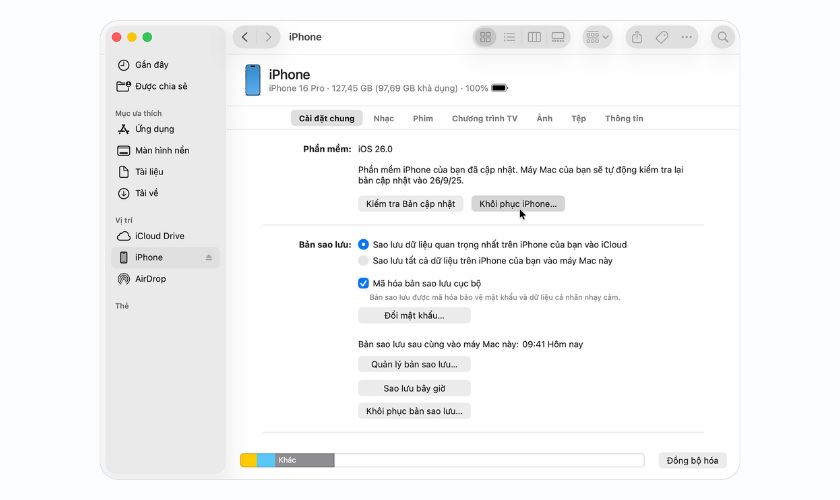Open the Nhạc tab
840x500 pixels.
pos(383,118)
